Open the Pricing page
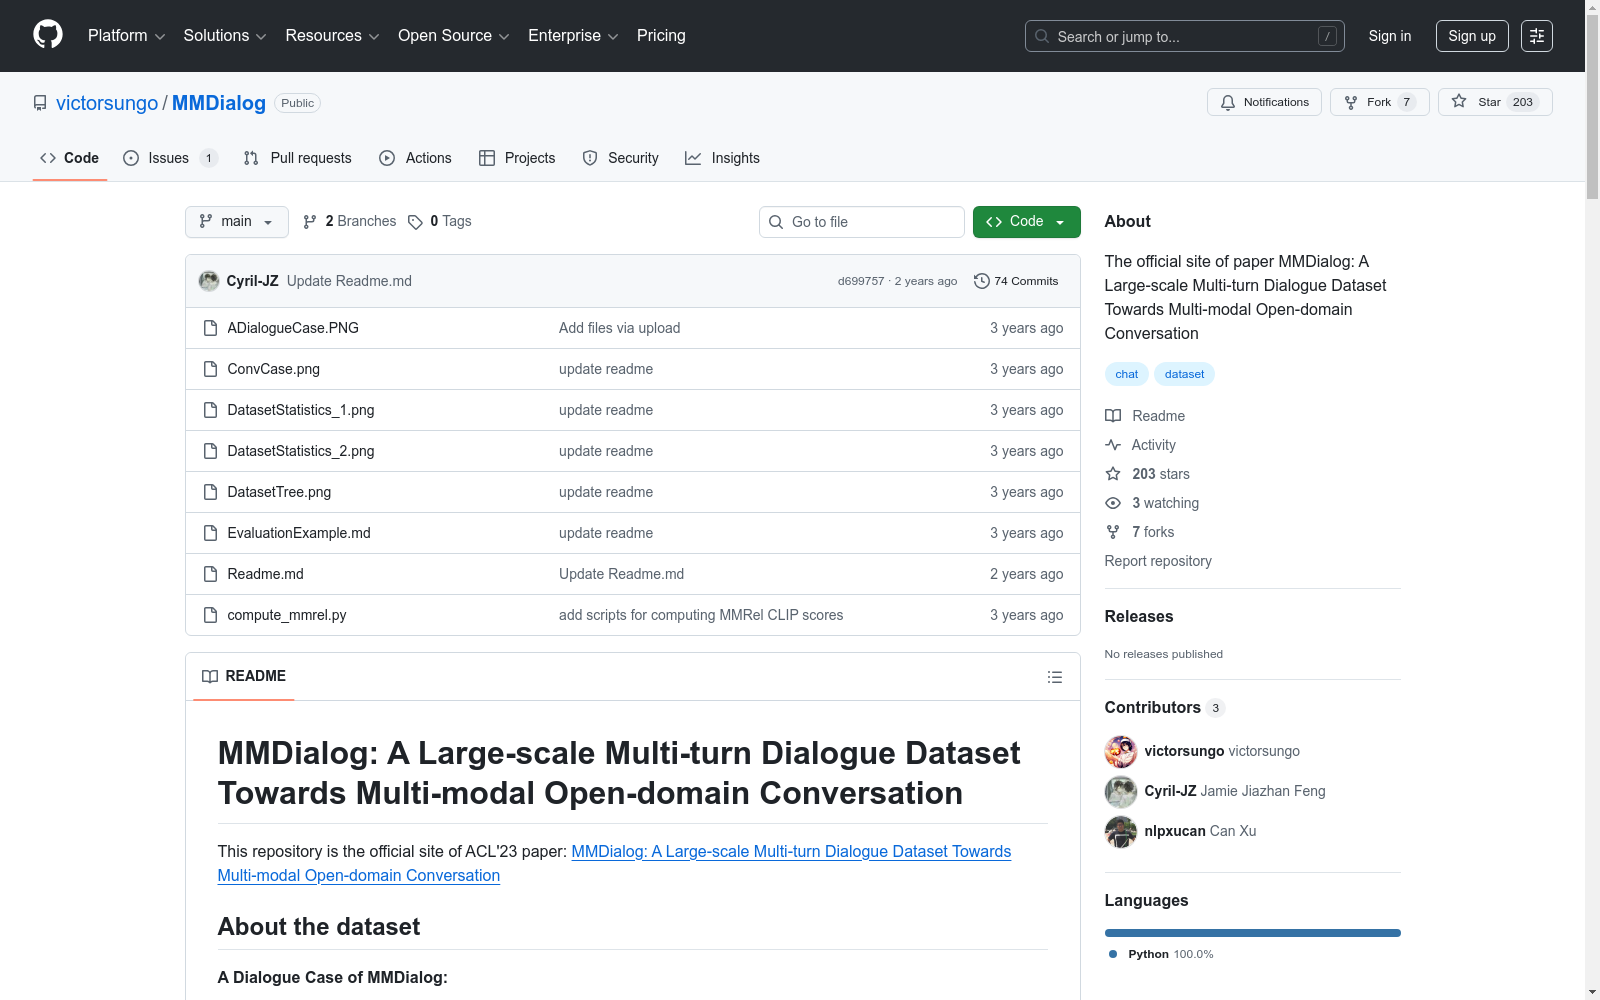This screenshot has height=1000, width=1600. 661,36
